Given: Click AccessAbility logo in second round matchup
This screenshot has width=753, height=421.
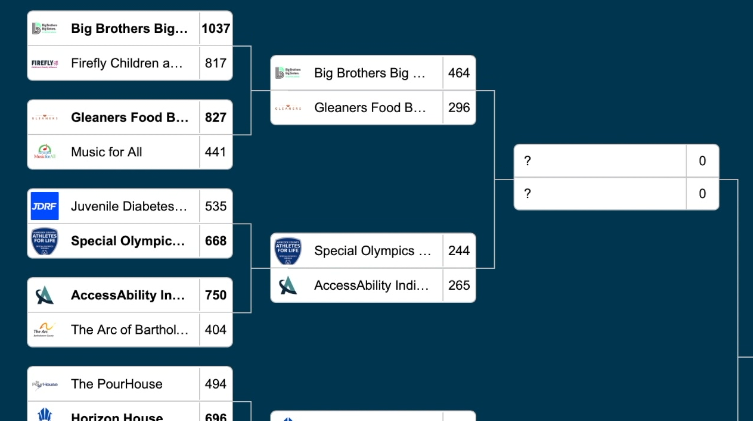Looking at the screenshot, I should pyautogui.click(x=288, y=286).
